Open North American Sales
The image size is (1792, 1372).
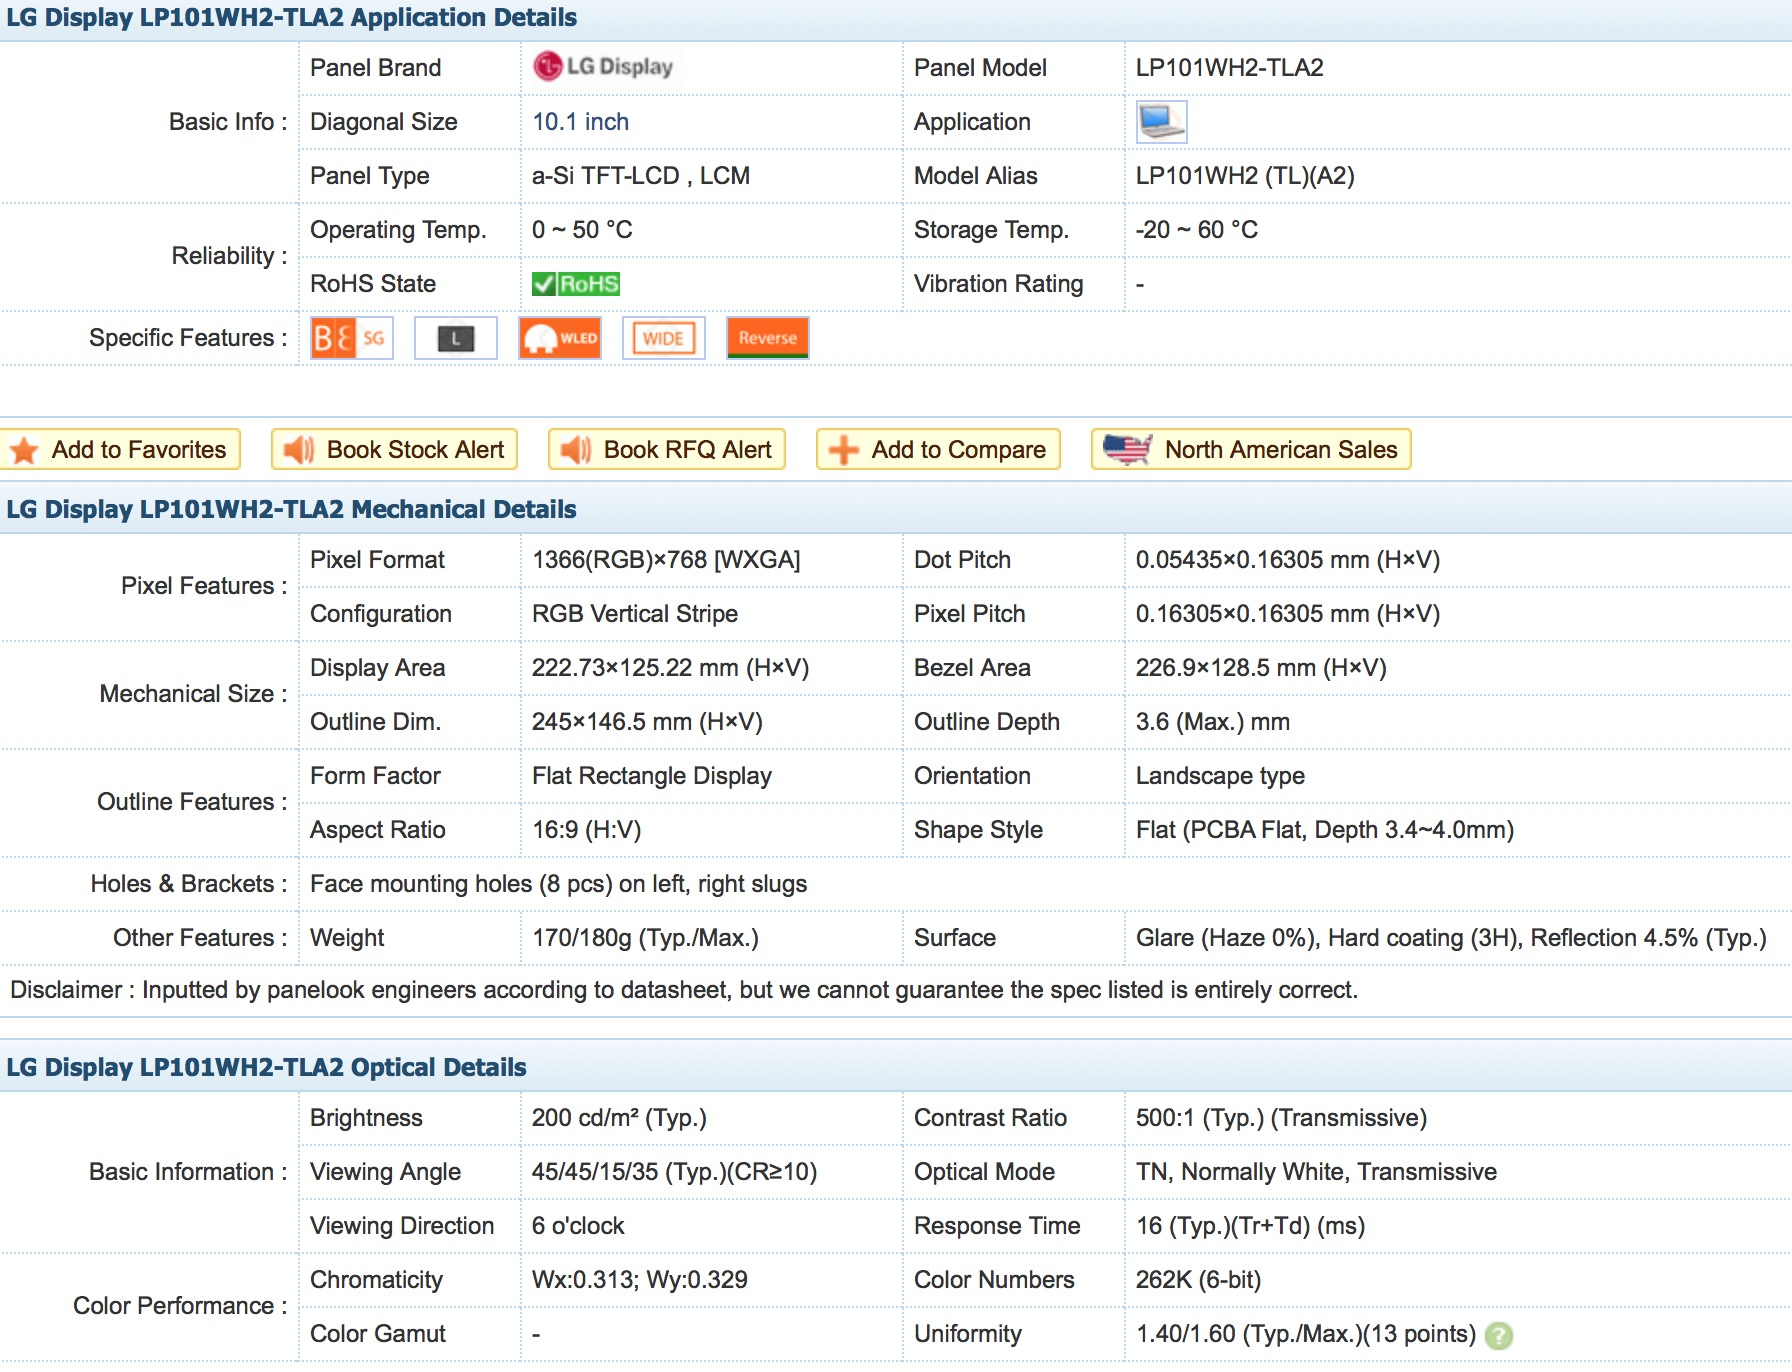click(1251, 450)
